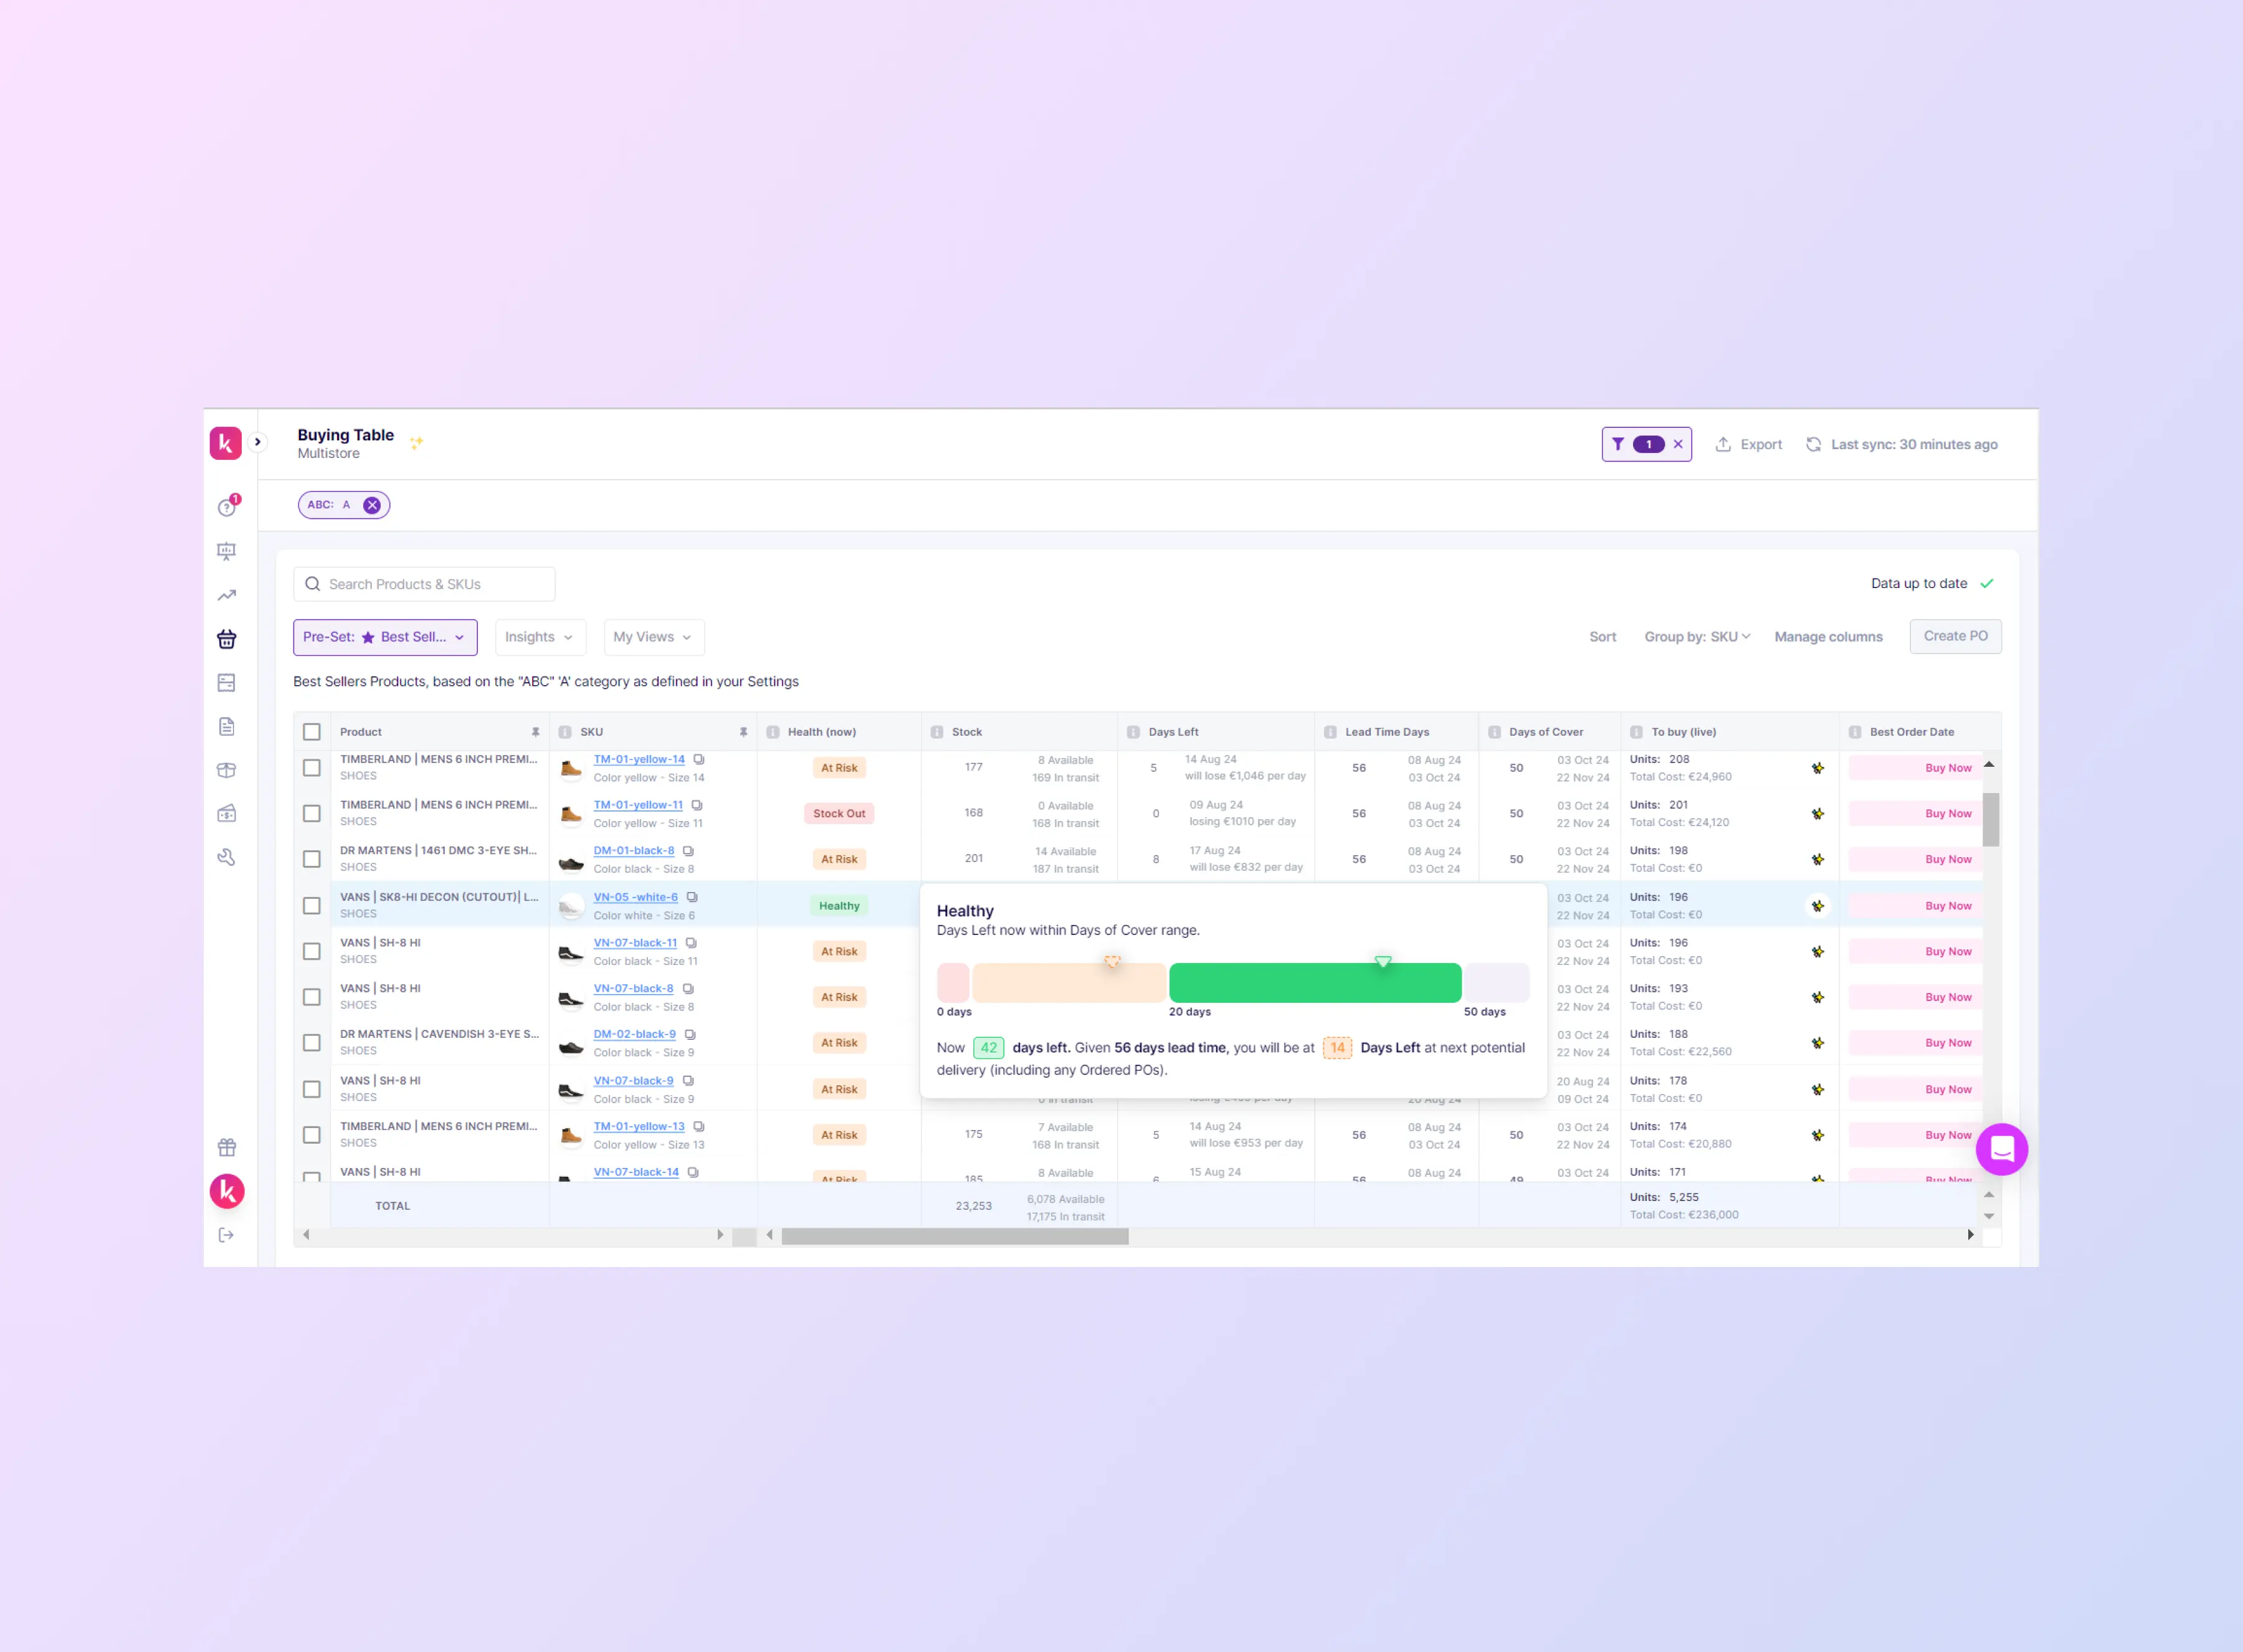2243x1652 pixels.
Task: Copy SKU TM-01-yellow-14 with copy icon
Action: tap(699, 759)
